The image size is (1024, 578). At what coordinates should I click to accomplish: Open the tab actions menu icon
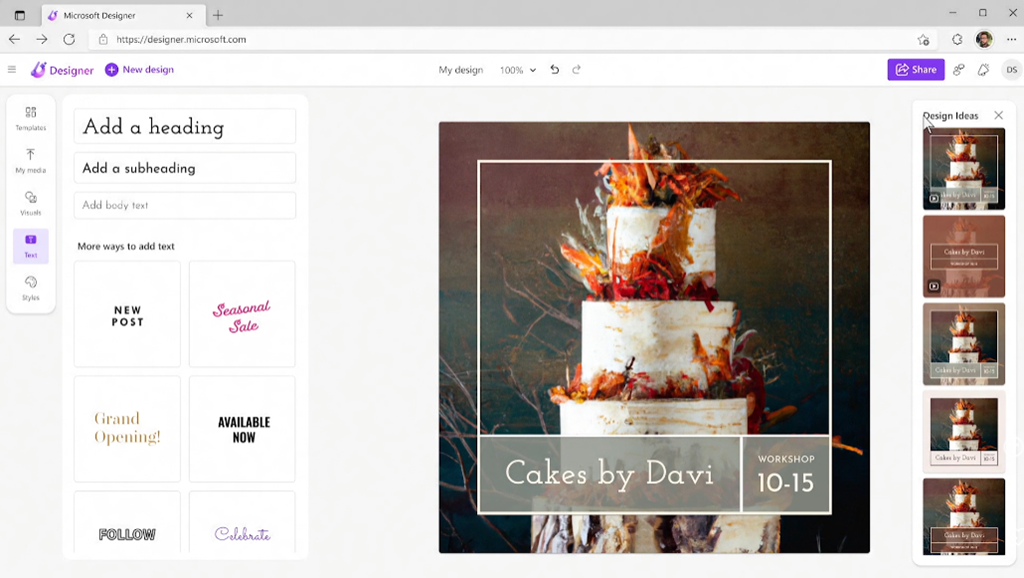pyautogui.click(x=20, y=15)
